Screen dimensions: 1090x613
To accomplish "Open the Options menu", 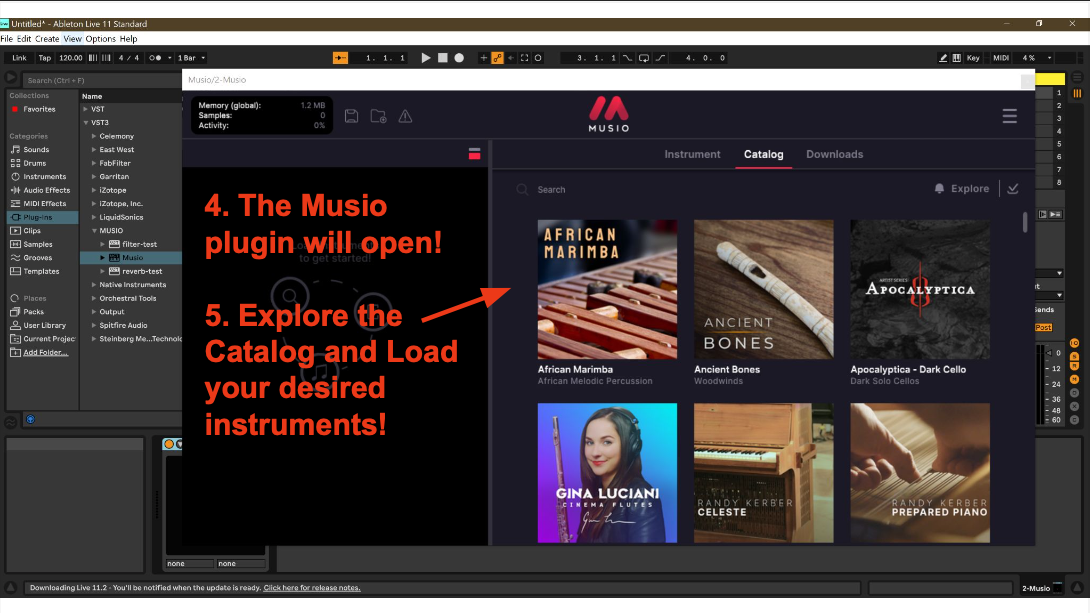I will point(101,39).
